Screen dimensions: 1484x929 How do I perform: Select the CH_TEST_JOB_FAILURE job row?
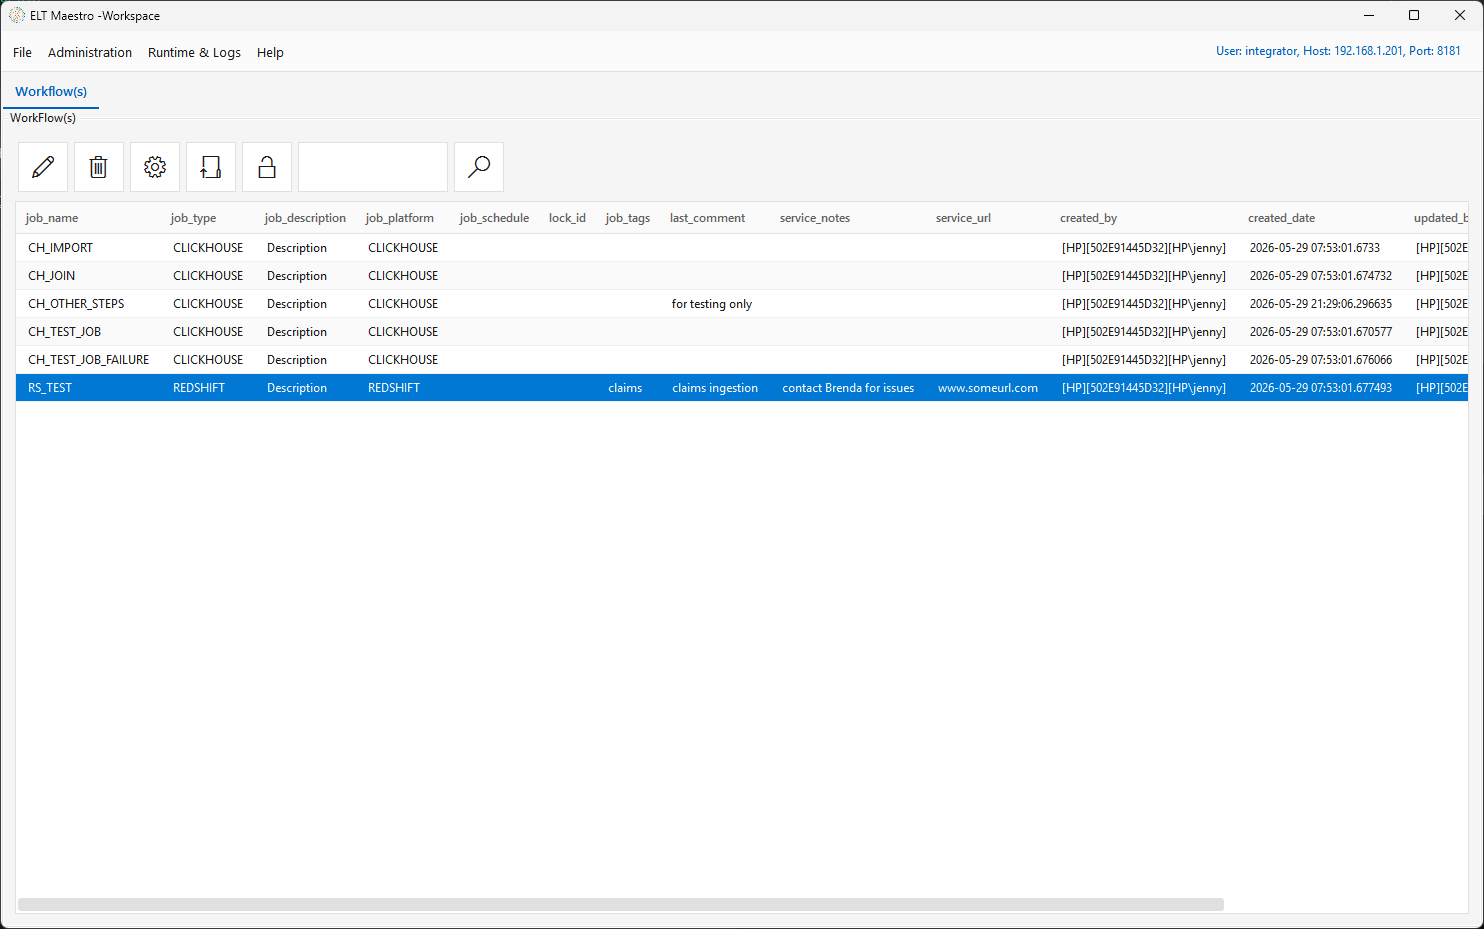[x=742, y=360]
